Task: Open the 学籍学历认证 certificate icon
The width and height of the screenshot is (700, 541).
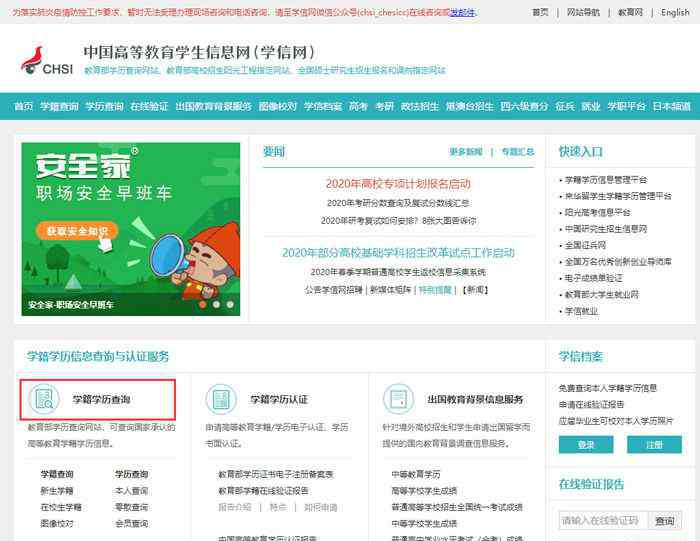Action: [221, 399]
